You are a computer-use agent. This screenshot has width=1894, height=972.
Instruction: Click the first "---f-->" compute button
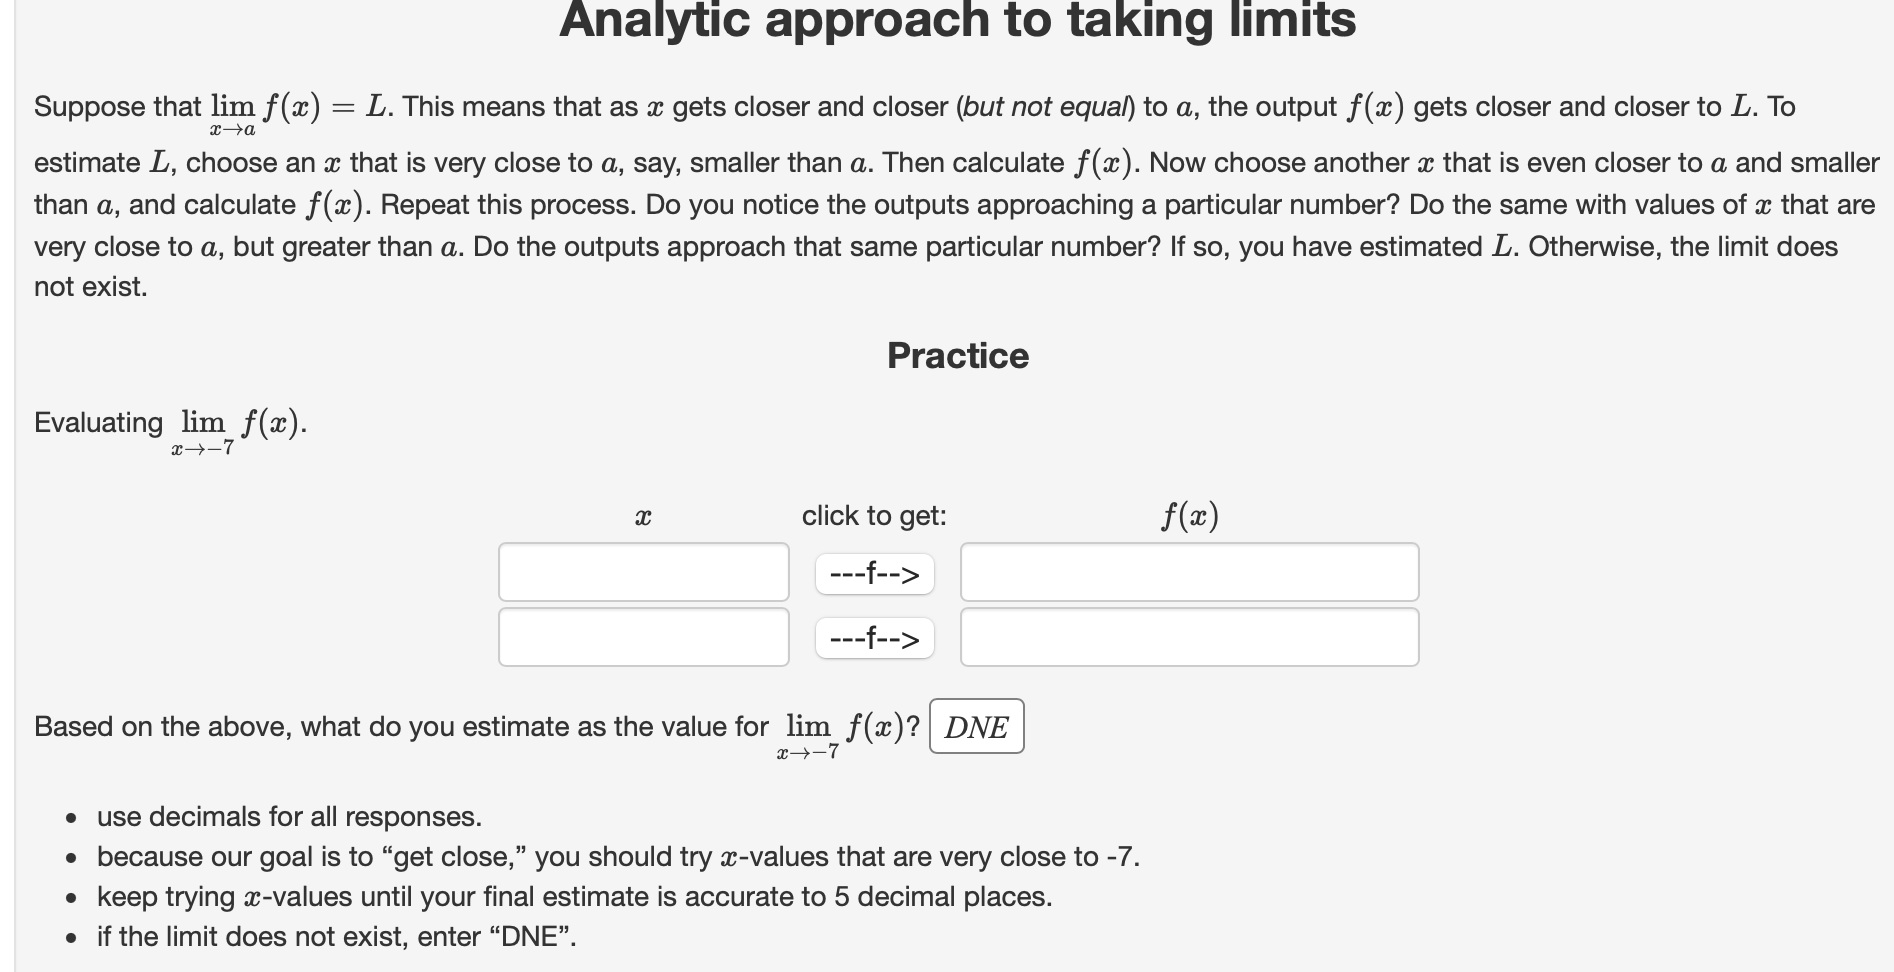[x=873, y=573]
